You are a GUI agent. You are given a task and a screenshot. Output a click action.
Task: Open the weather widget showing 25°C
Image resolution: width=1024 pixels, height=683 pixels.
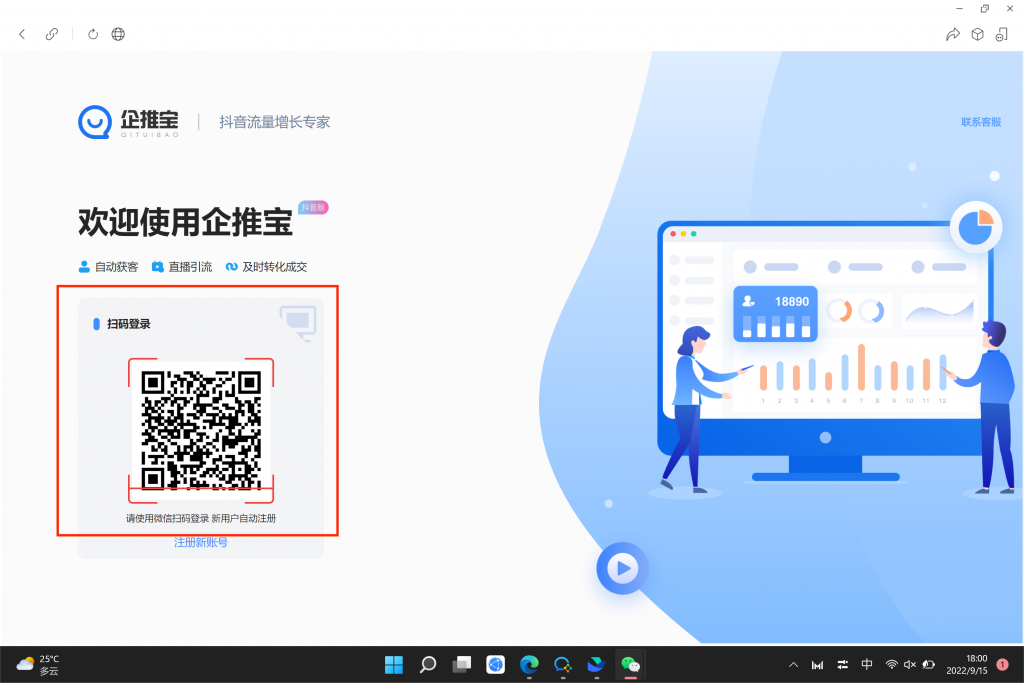(x=37, y=665)
